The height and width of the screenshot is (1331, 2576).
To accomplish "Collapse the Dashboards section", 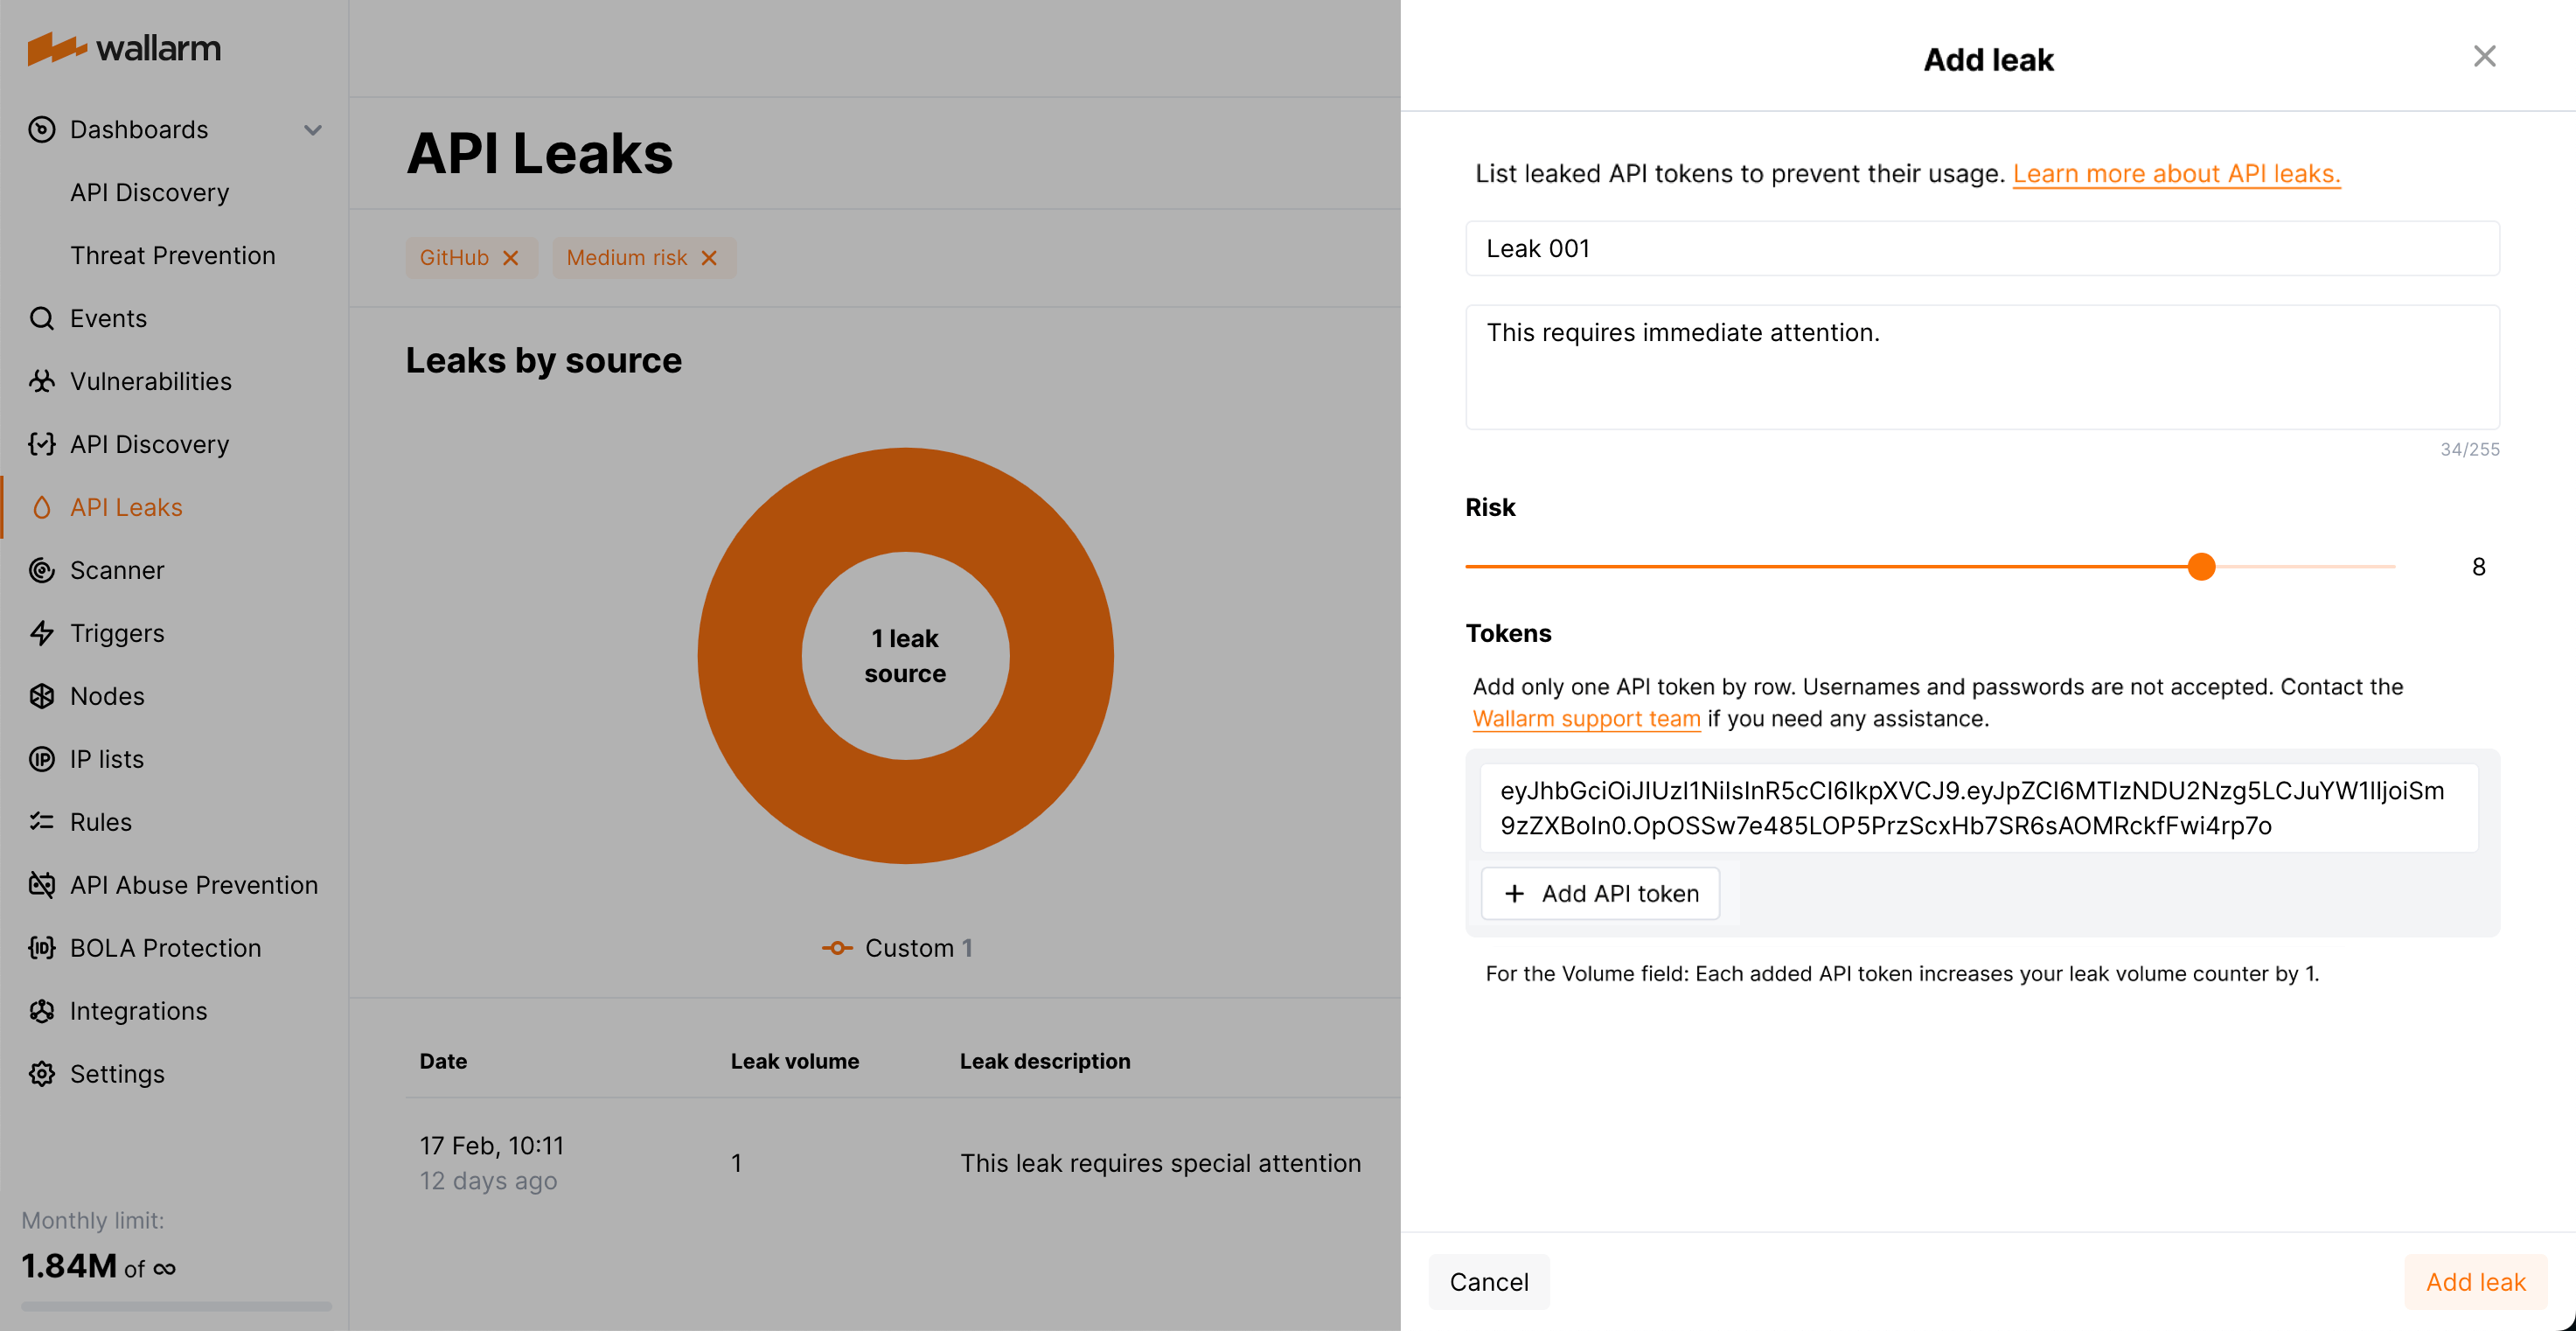I will pos(313,129).
